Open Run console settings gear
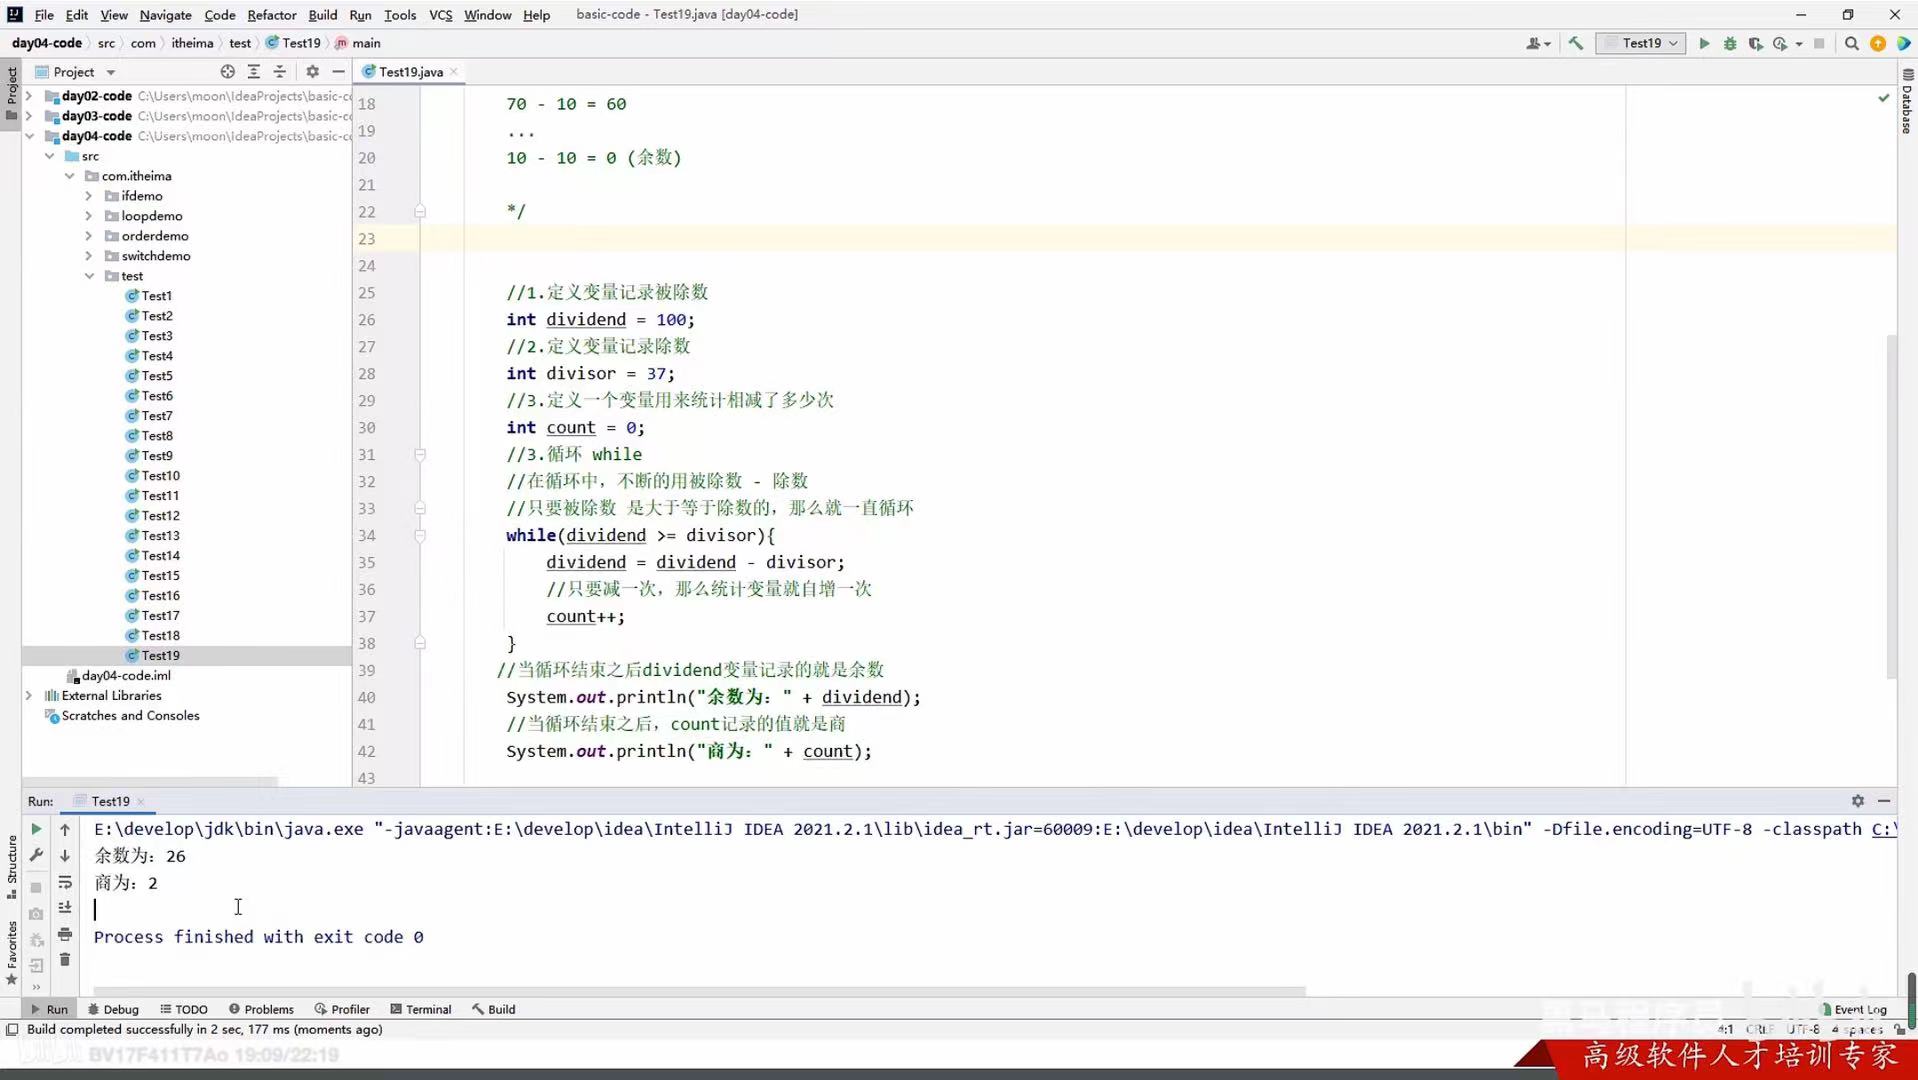 1857,801
